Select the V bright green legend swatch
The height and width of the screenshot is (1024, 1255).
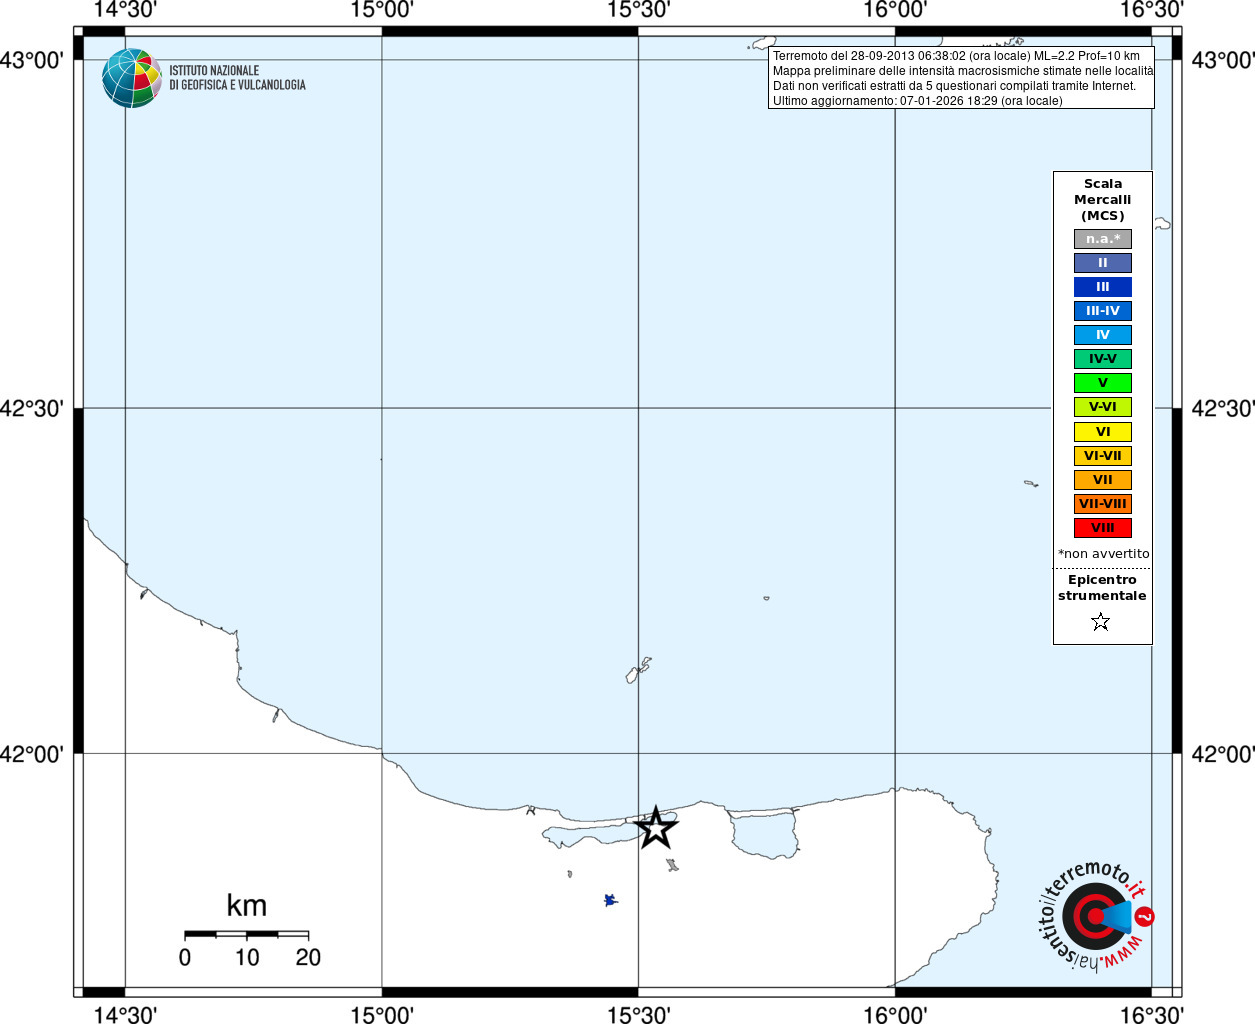point(1103,383)
